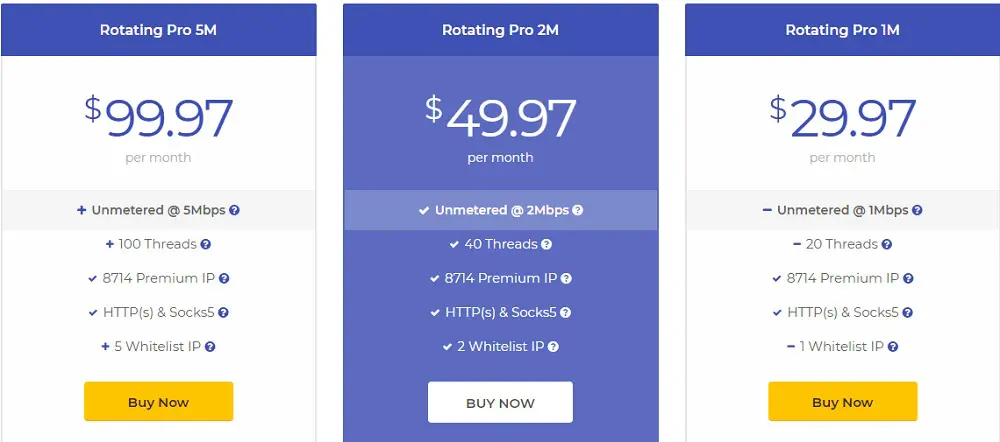This screenshot has height=442, width=1000.
Task: Select the Rotating Pro 1M header
Action: (x=842, y=30)
